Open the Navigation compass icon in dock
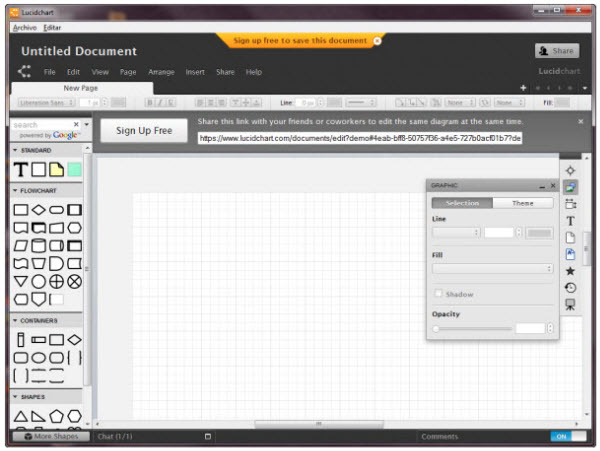The image size is (600, 451). point(570,170)
